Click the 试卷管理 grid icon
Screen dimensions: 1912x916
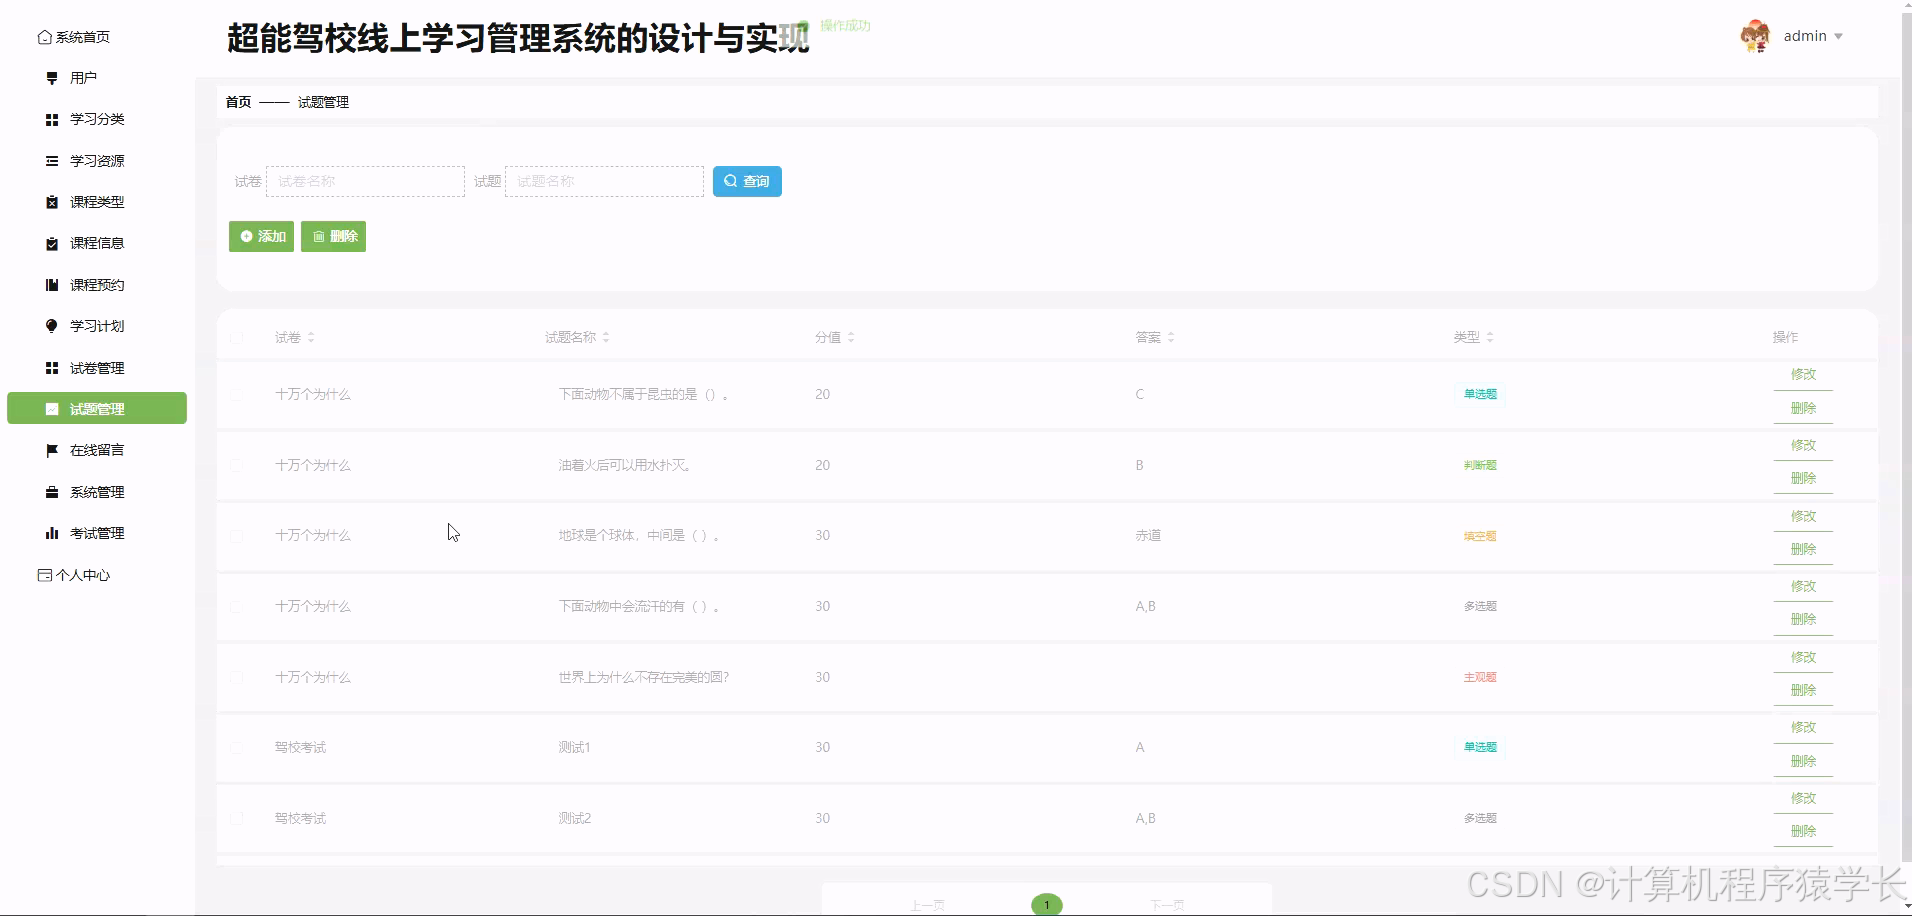pos(52,368)
